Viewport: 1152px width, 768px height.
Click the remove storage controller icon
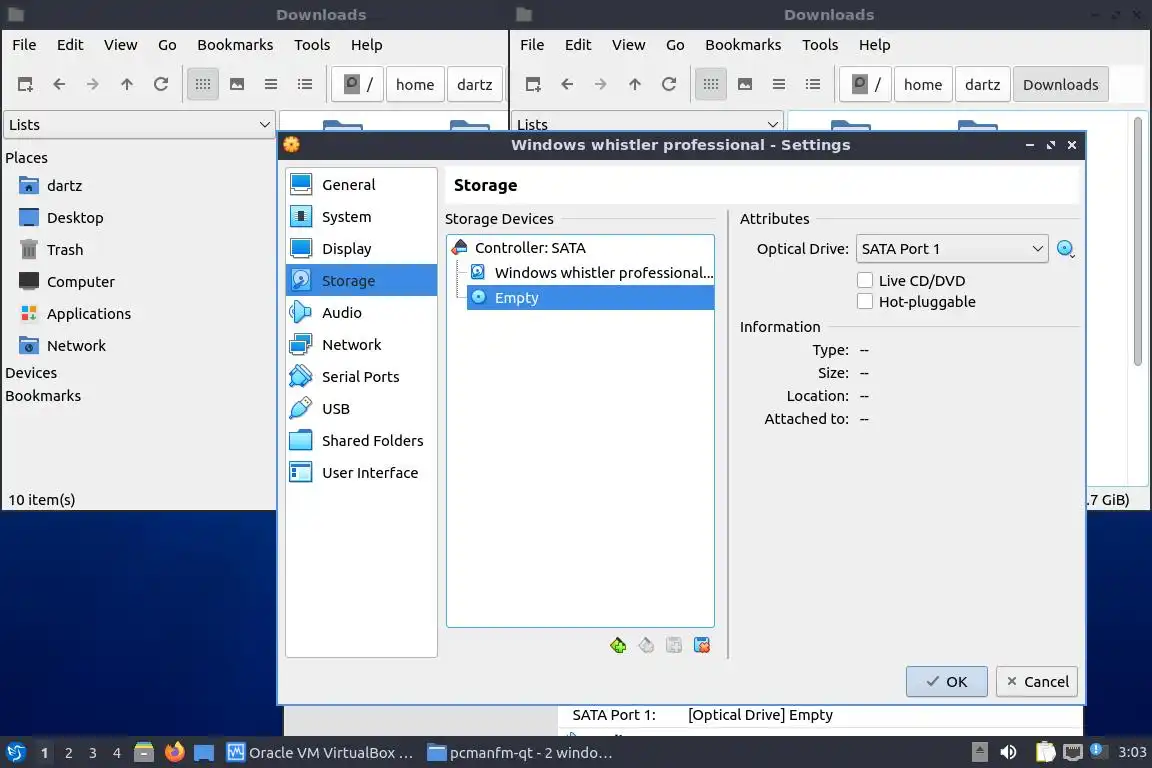pos(646,645)
